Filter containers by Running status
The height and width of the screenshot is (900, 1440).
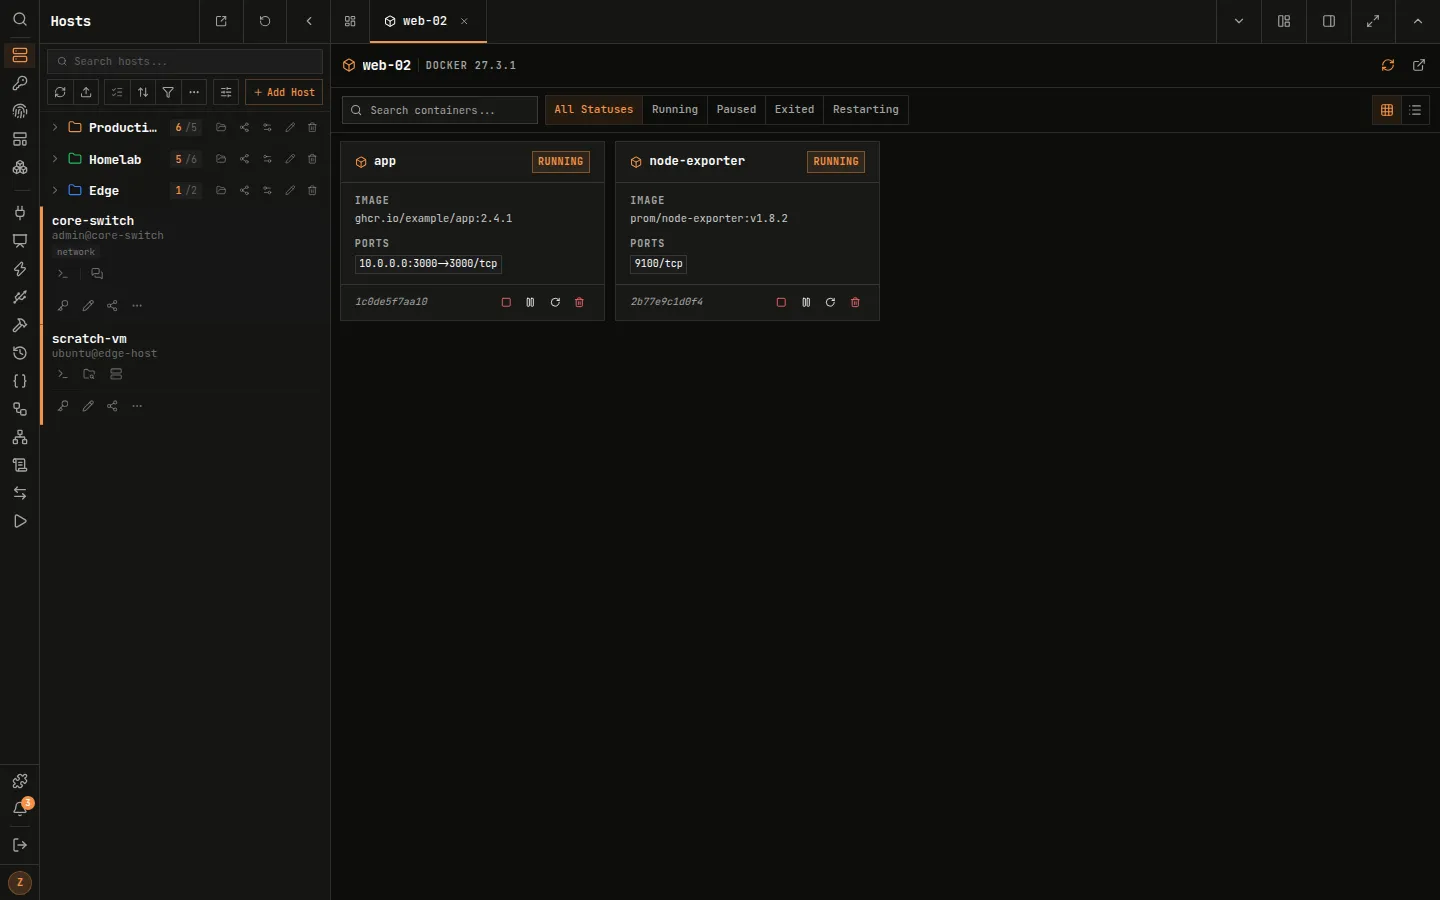pyautogui.click(x=675, y=110)
